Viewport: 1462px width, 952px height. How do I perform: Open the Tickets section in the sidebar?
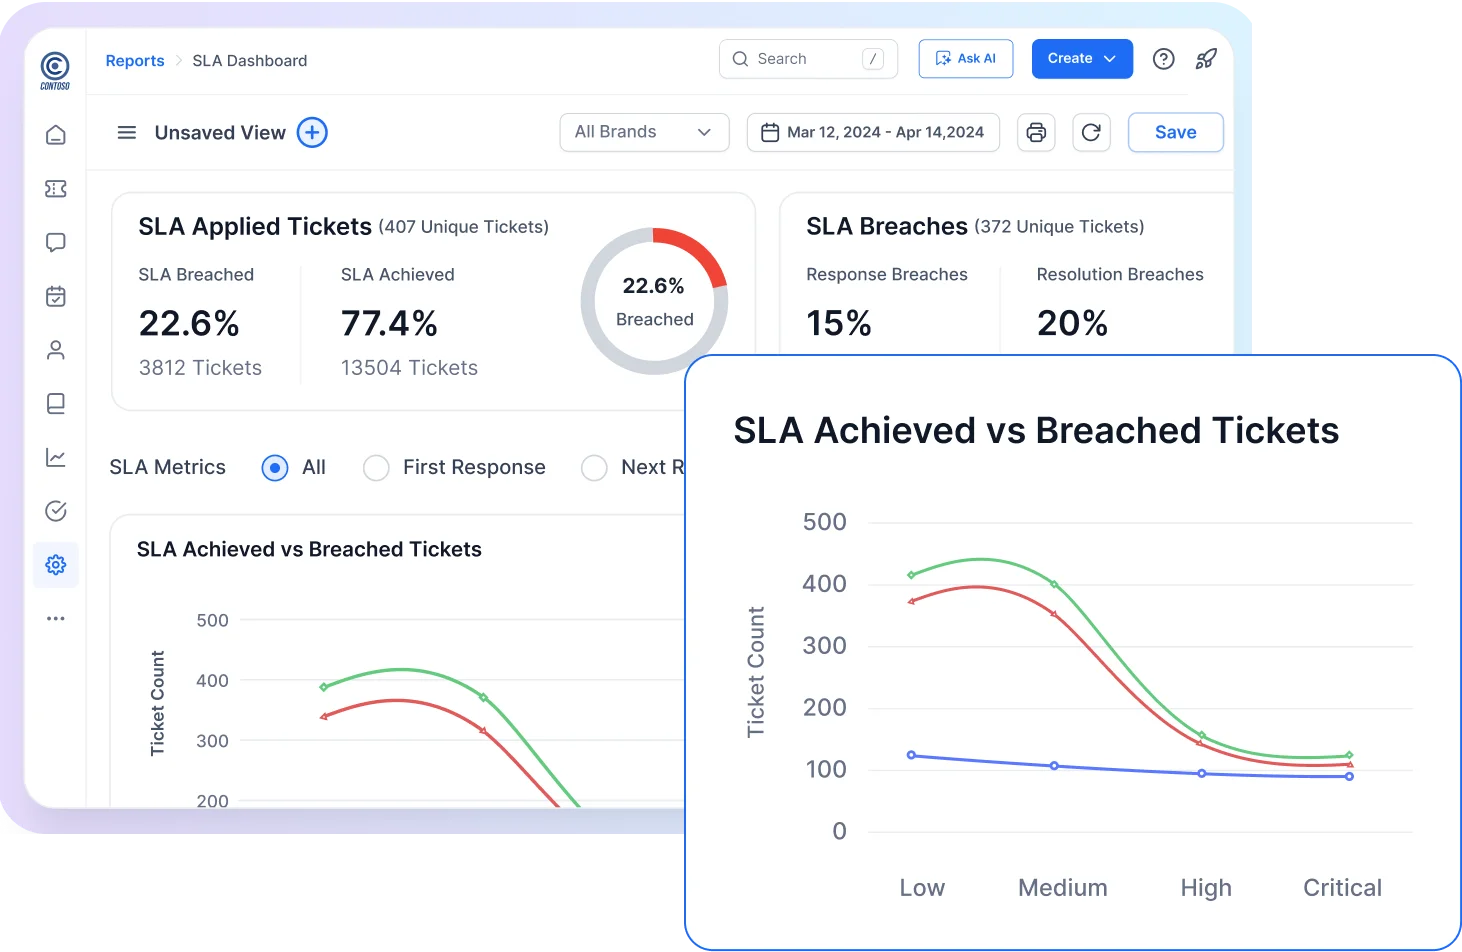coord(55,188)
